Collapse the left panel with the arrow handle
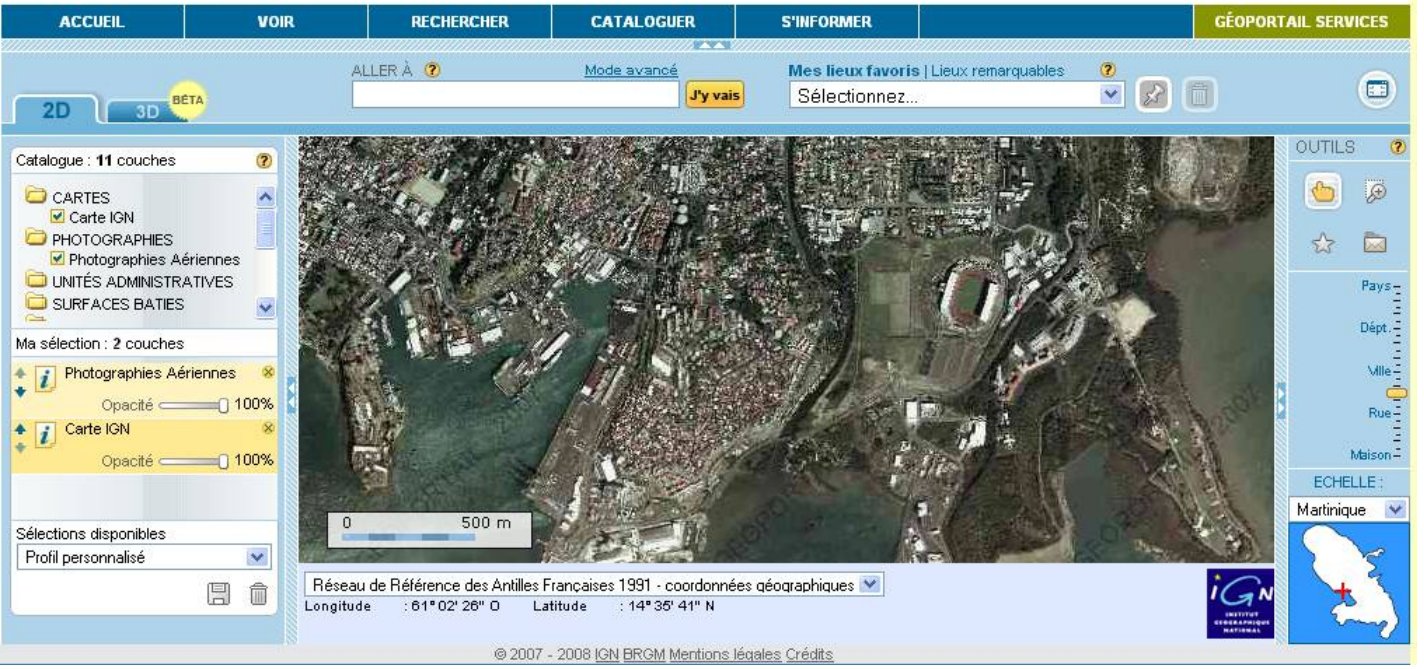This screenshot has height=669, width=1424. (x=291, y=395)
